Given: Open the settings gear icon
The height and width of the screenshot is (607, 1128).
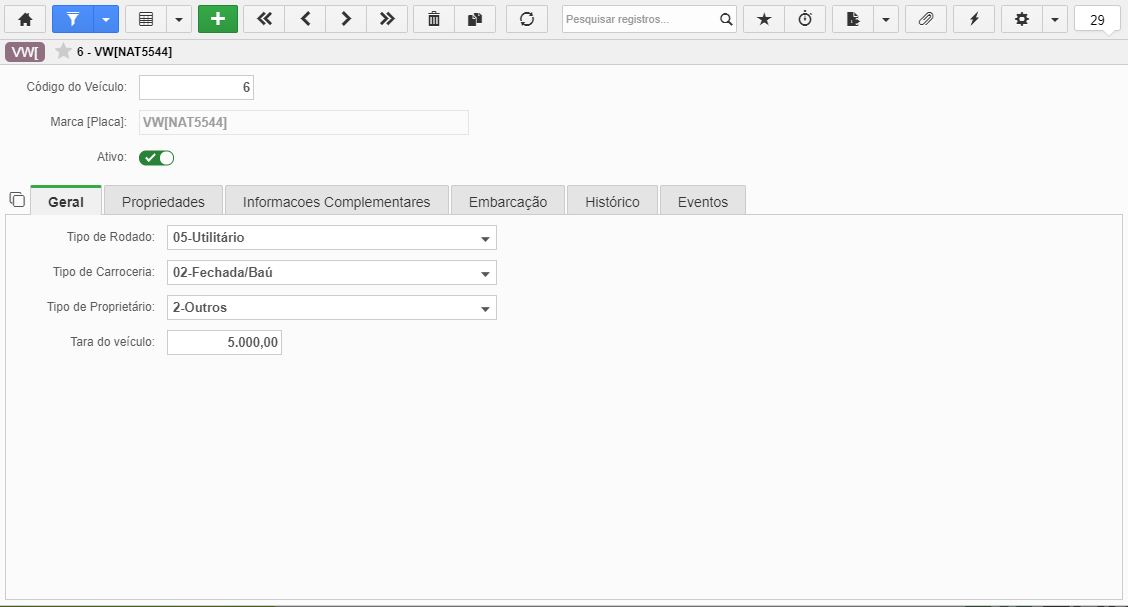Looking at the screenshot, I should [1022, 19].
